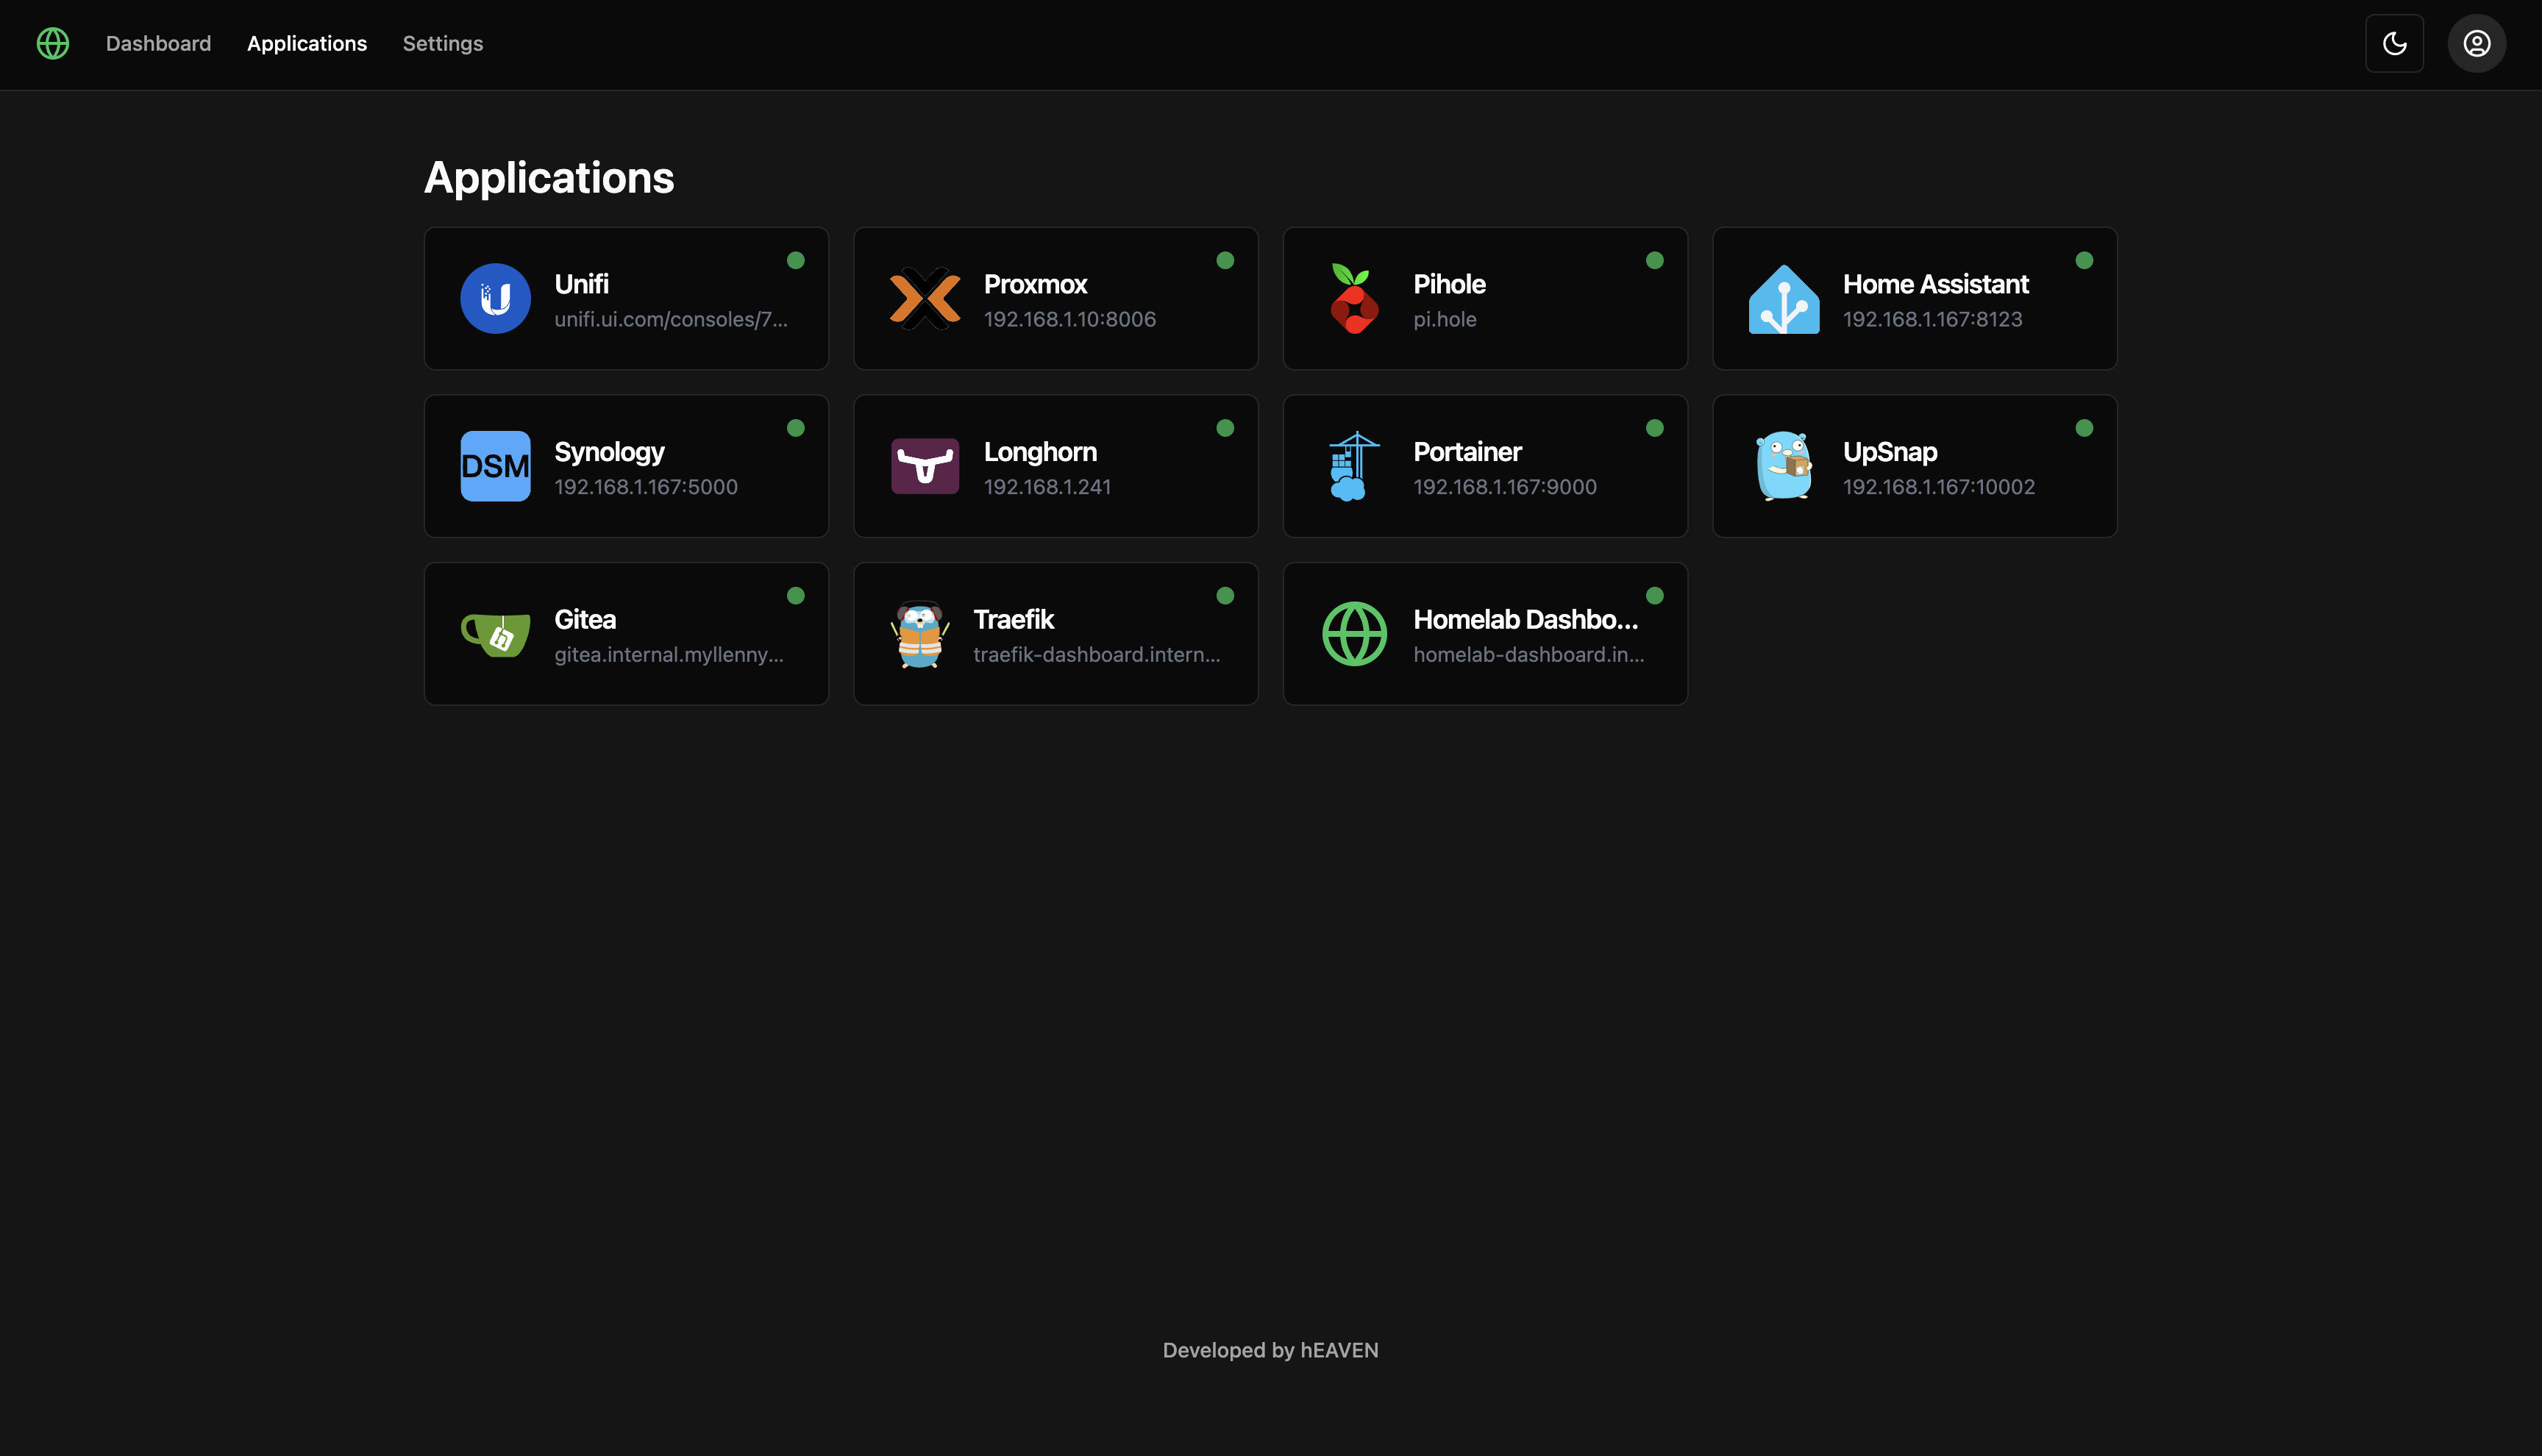Select the Home Assistant icon
Screen dimensions: 2542x1456
(x=1783, y=298)
